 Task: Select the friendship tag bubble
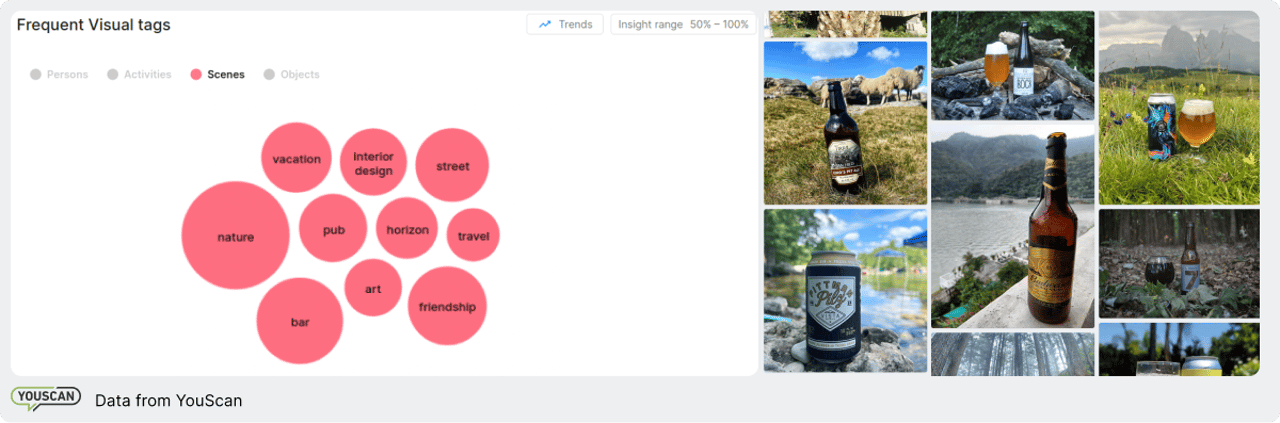coord(447,306)
